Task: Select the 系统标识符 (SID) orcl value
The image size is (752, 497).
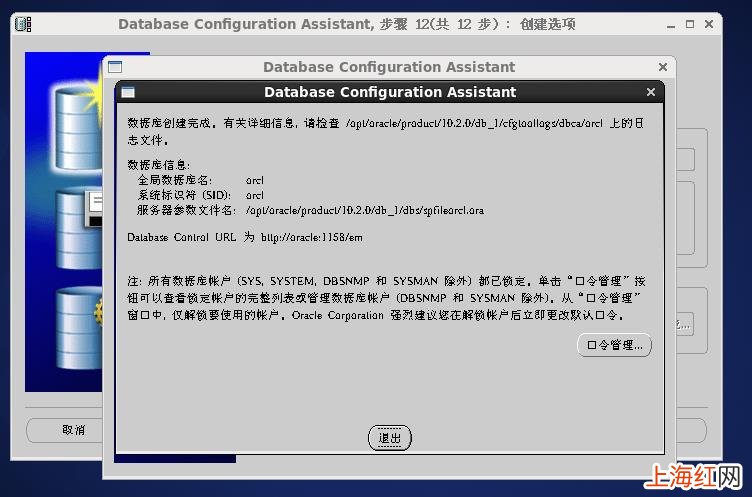Action: pyautogui.click(x=255, y=195)
